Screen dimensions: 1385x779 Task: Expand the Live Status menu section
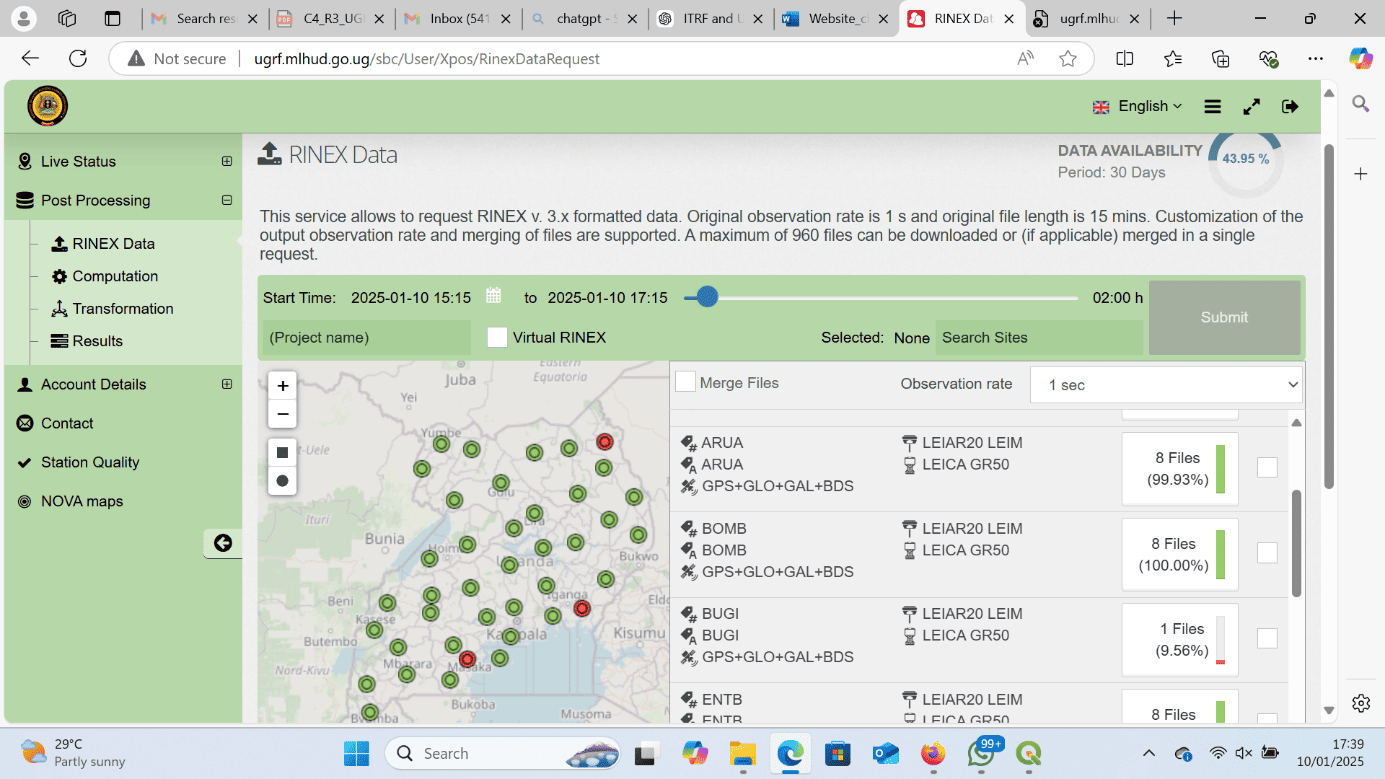(227, 161)
